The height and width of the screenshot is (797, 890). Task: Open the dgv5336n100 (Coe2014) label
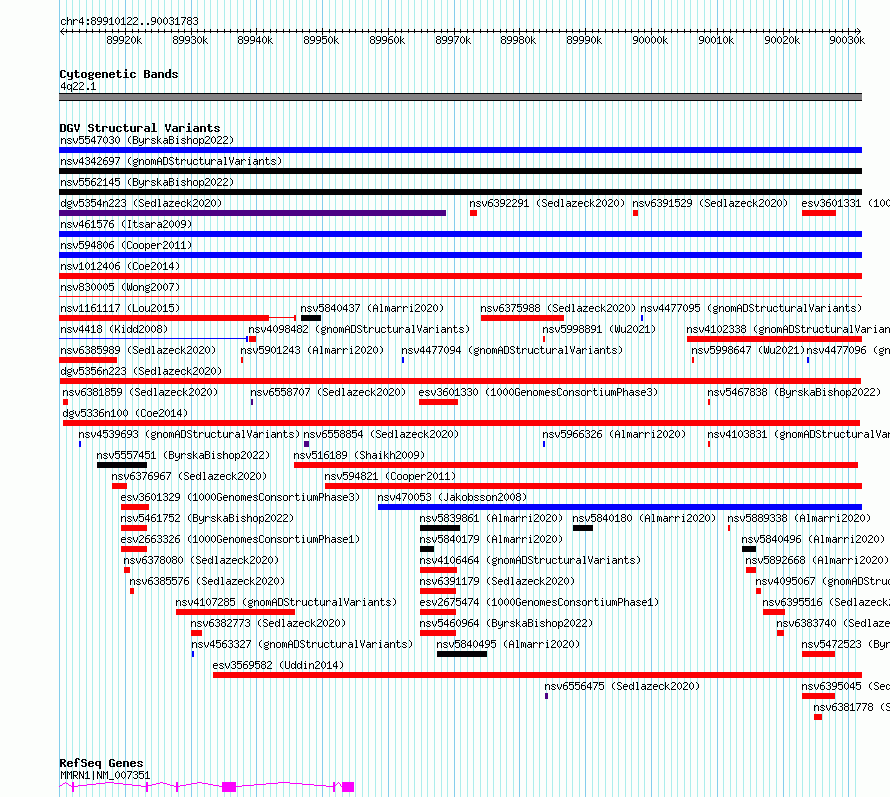click(125, 413)
